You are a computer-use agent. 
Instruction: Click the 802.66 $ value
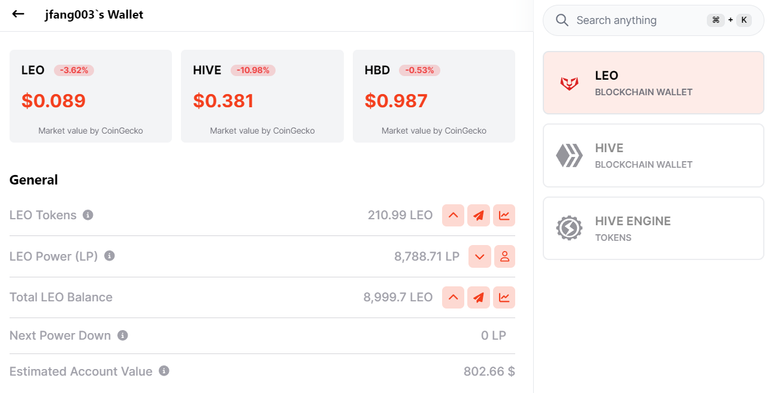pos(489,371)
